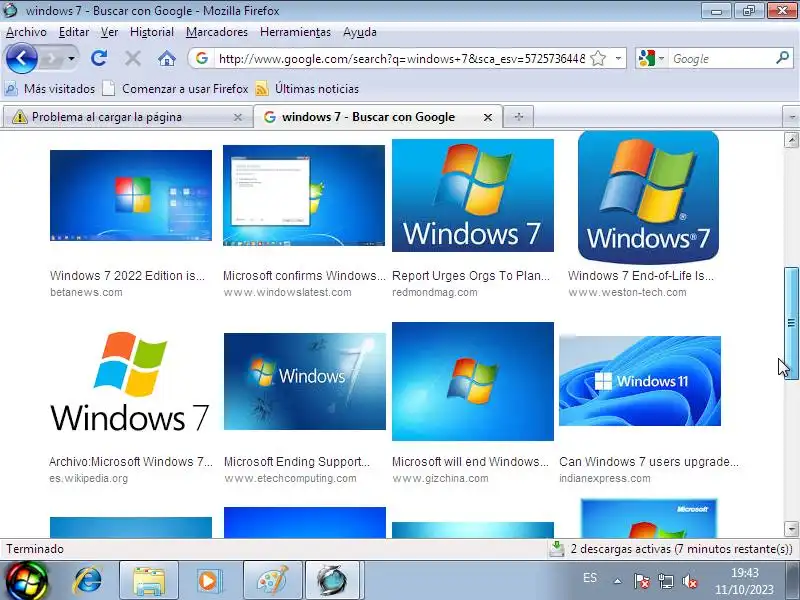This screenshot has width=800, height=600.
Task: Click the Can Windows 7 users upgrade... title
Action: click(x=648, y=462)
